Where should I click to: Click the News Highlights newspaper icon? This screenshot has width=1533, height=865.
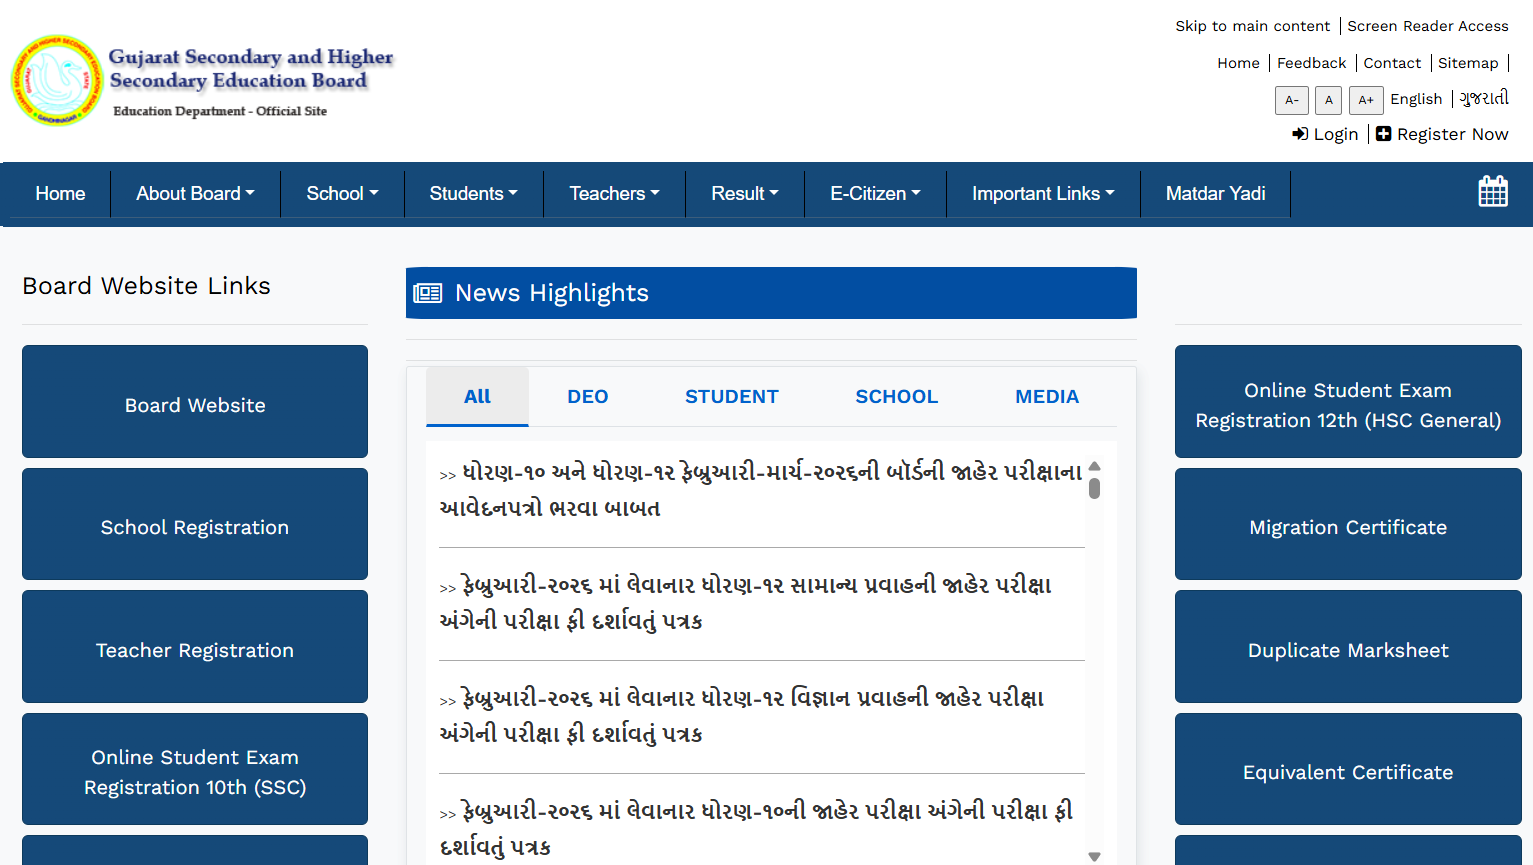click(428, 292)
